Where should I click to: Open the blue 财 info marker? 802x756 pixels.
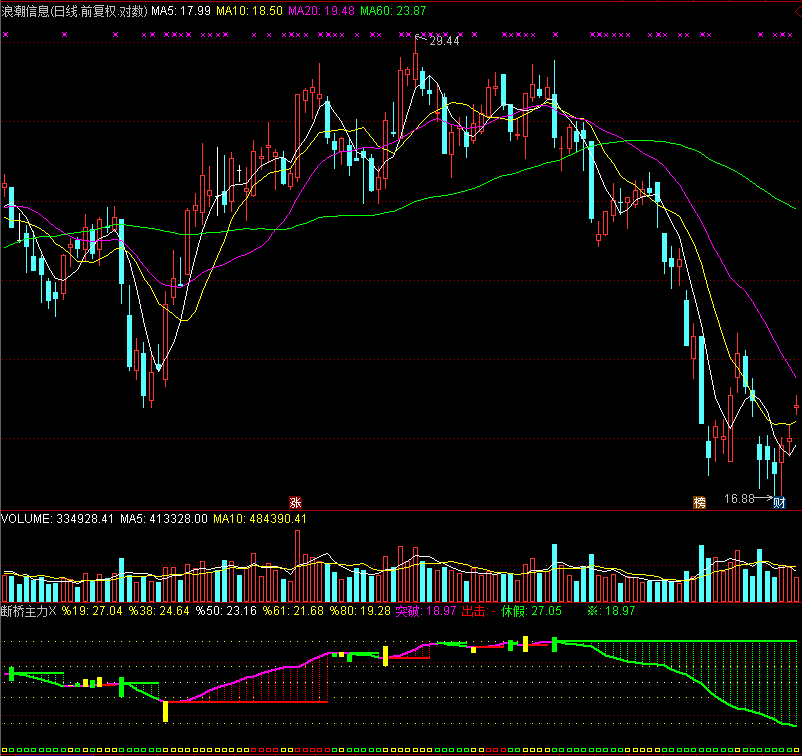coord(780,501)
